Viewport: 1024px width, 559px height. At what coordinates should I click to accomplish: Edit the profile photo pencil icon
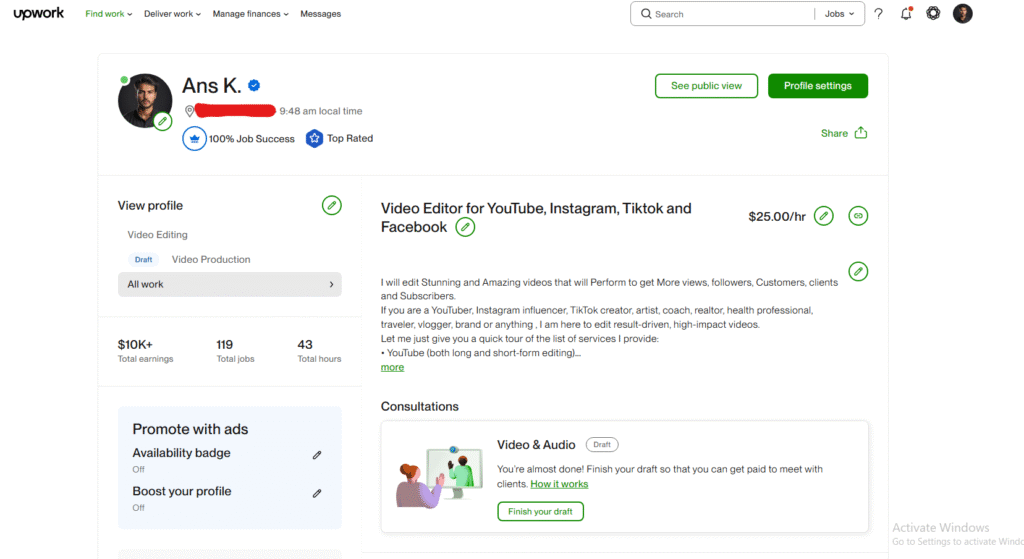[163, 121]
